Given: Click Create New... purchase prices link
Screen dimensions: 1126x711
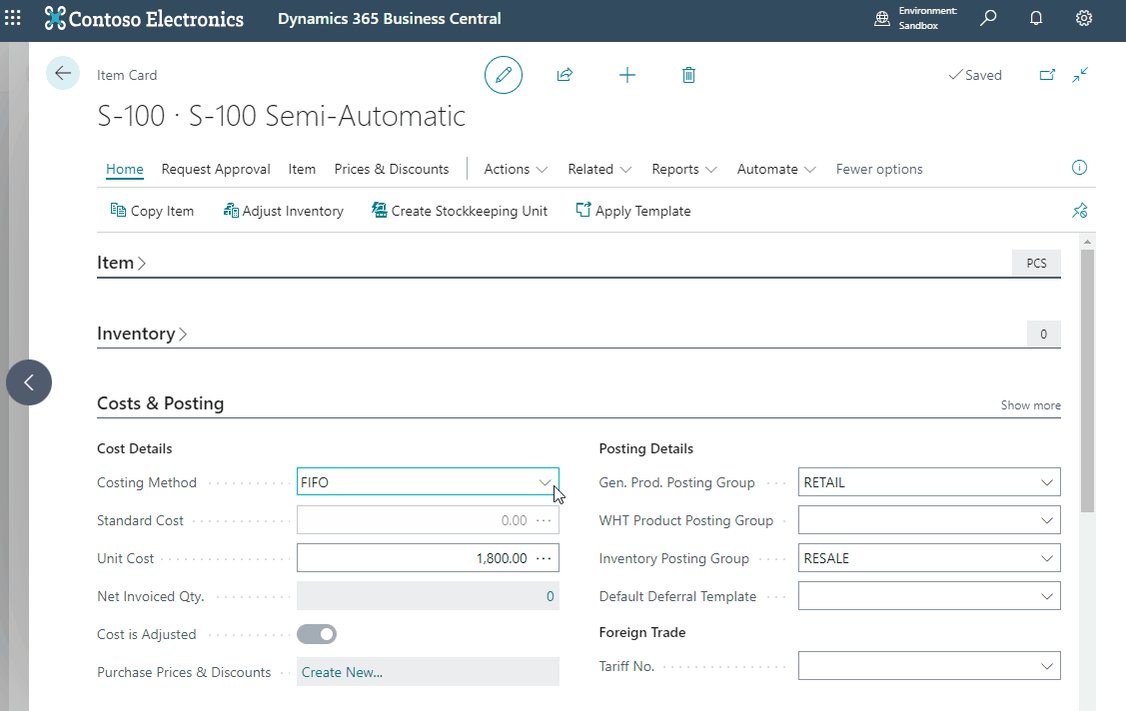Looking at the screenshot, I should [x=342, y=672].
